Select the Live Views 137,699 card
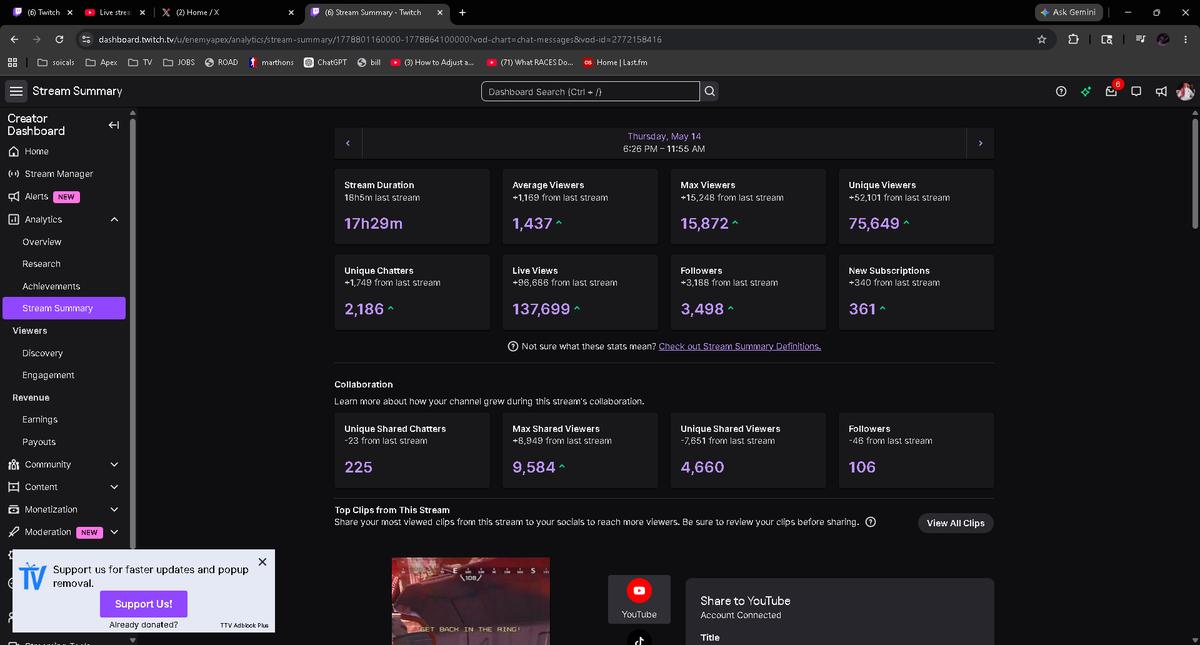Image resolution: width=1200 pixels, height=645 pixels. [580, 292]
